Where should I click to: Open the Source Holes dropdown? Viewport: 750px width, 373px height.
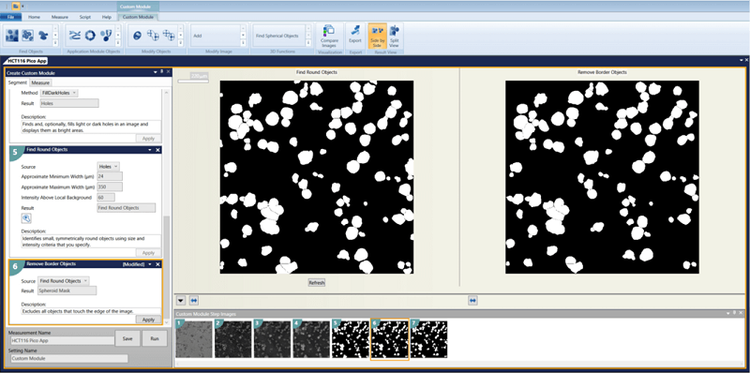[x=109, y=166]
